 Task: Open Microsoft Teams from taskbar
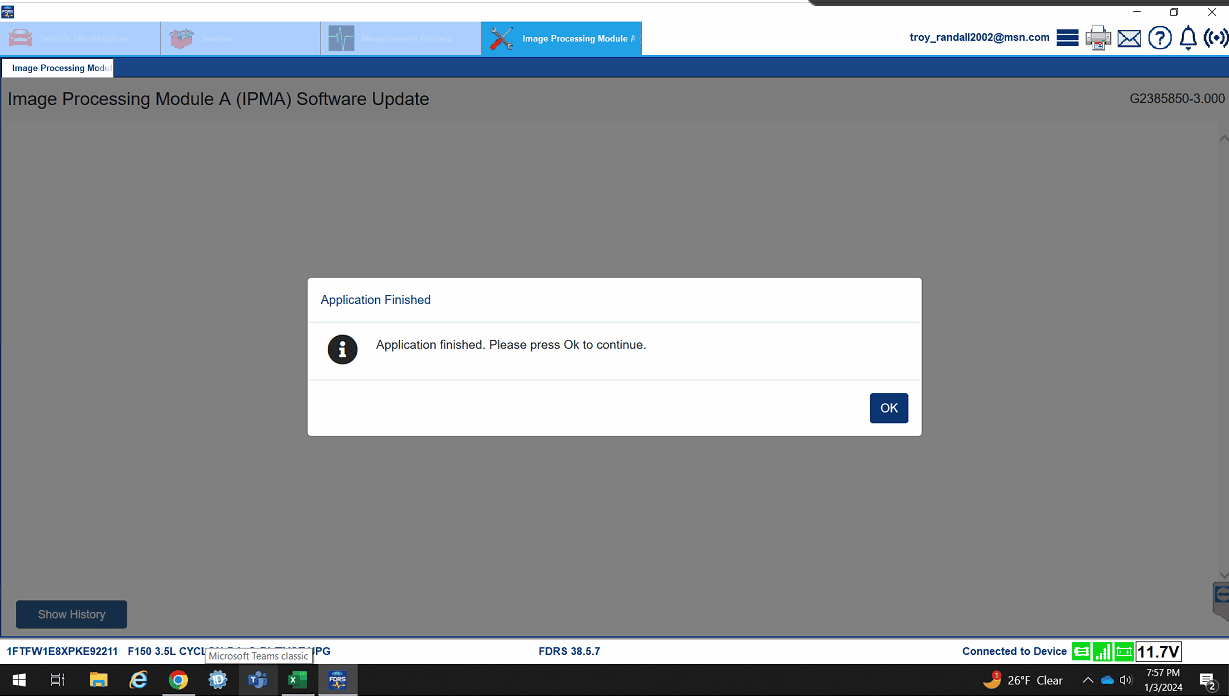258,680
